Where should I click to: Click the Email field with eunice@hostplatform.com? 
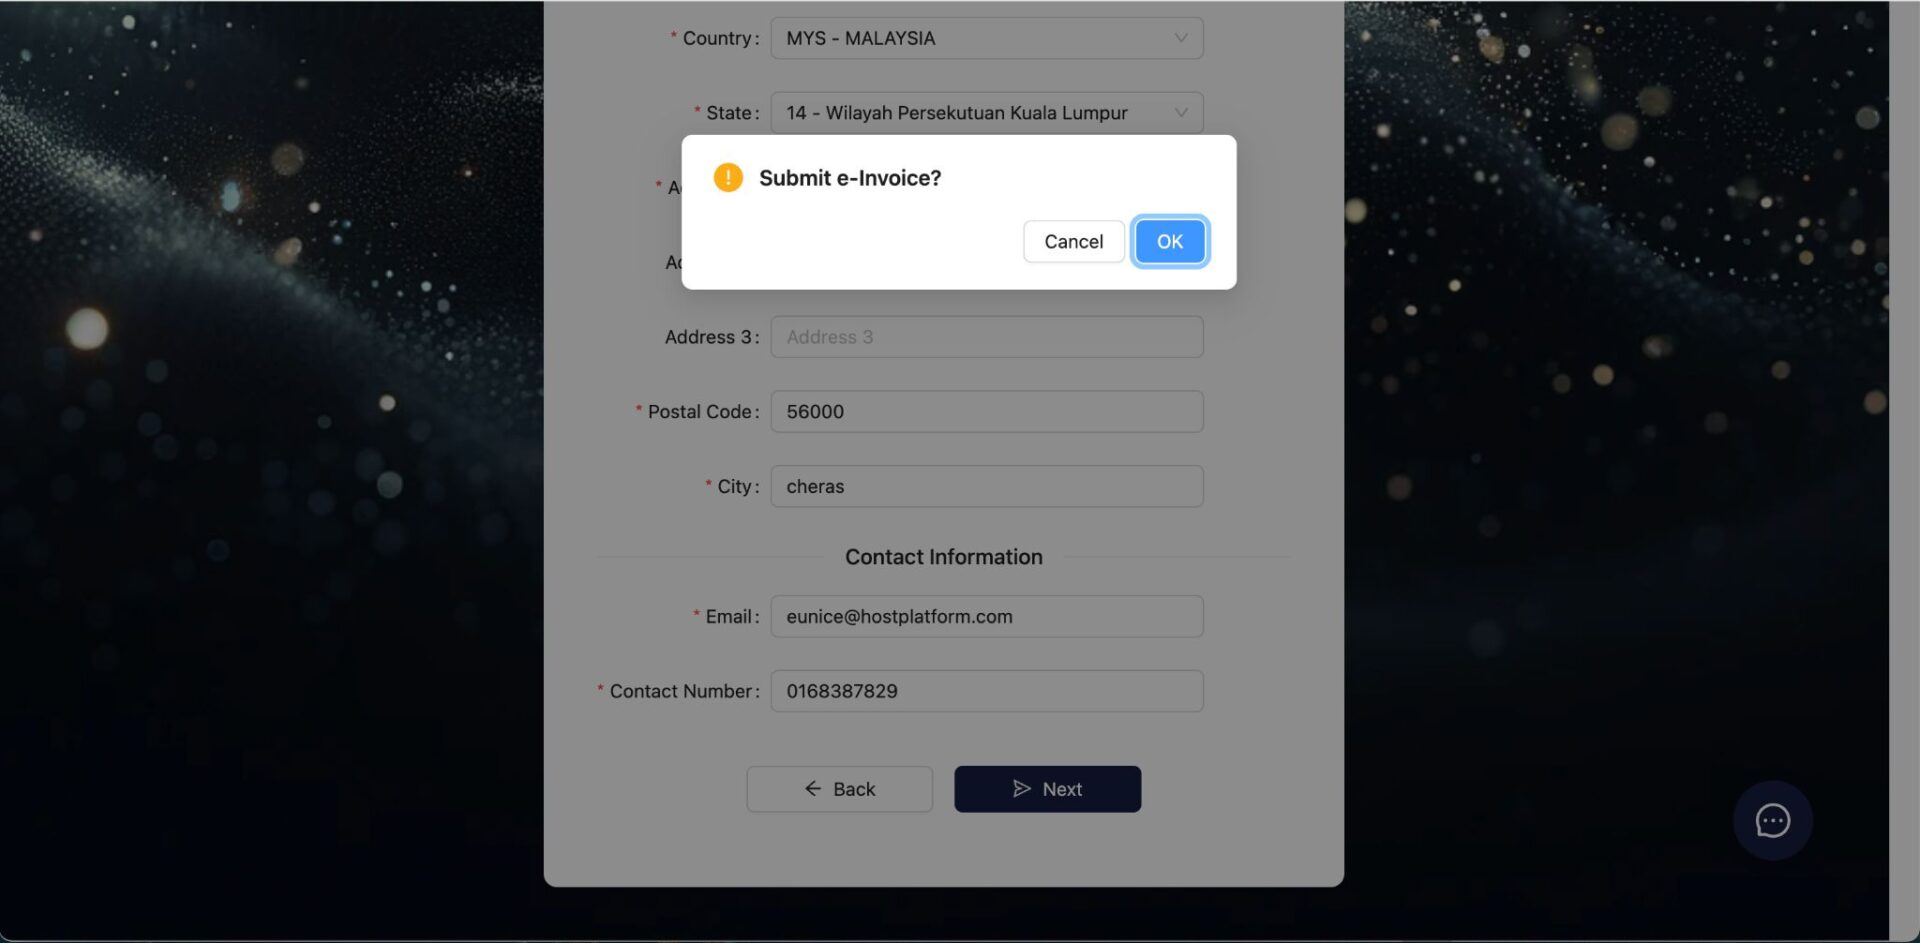click(x=986, y=616)
